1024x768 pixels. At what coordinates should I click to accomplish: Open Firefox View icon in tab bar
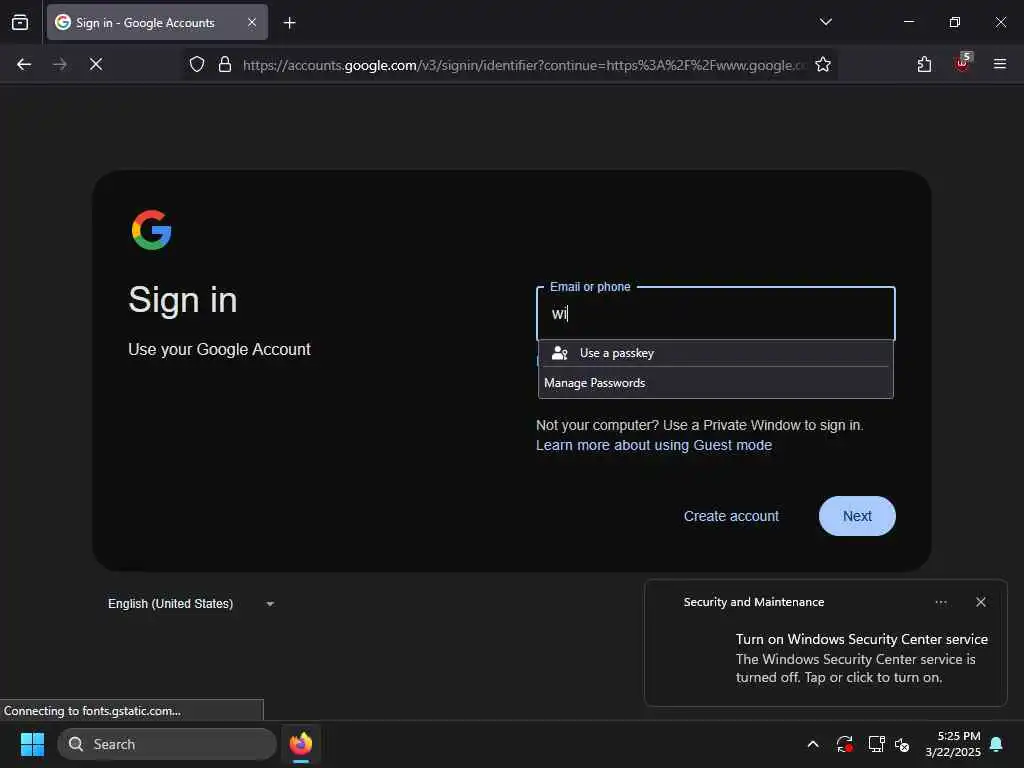tap(20, 22)
